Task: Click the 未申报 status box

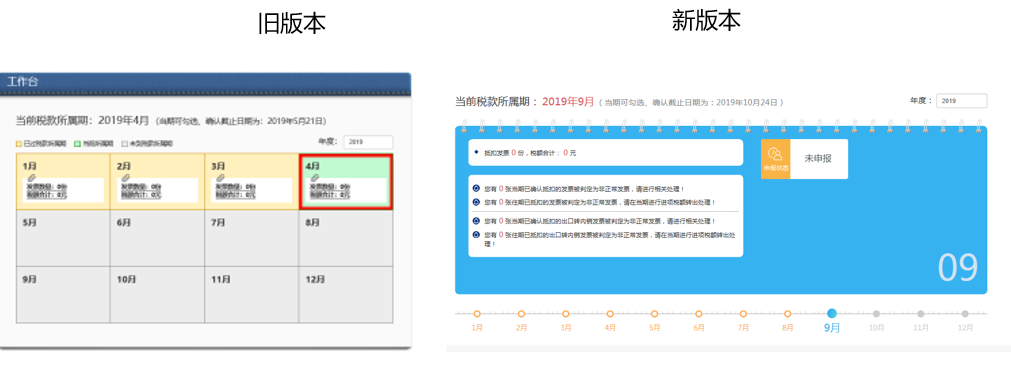Action: pyautogui.click(x=818, y=159)
